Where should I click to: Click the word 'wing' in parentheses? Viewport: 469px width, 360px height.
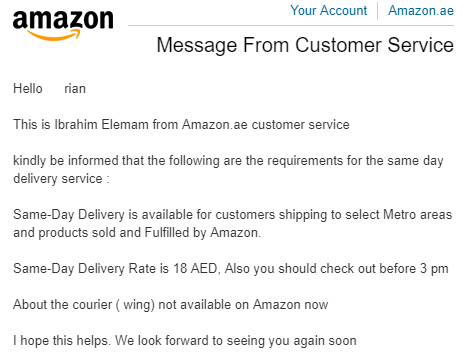[x=137, y=305]
